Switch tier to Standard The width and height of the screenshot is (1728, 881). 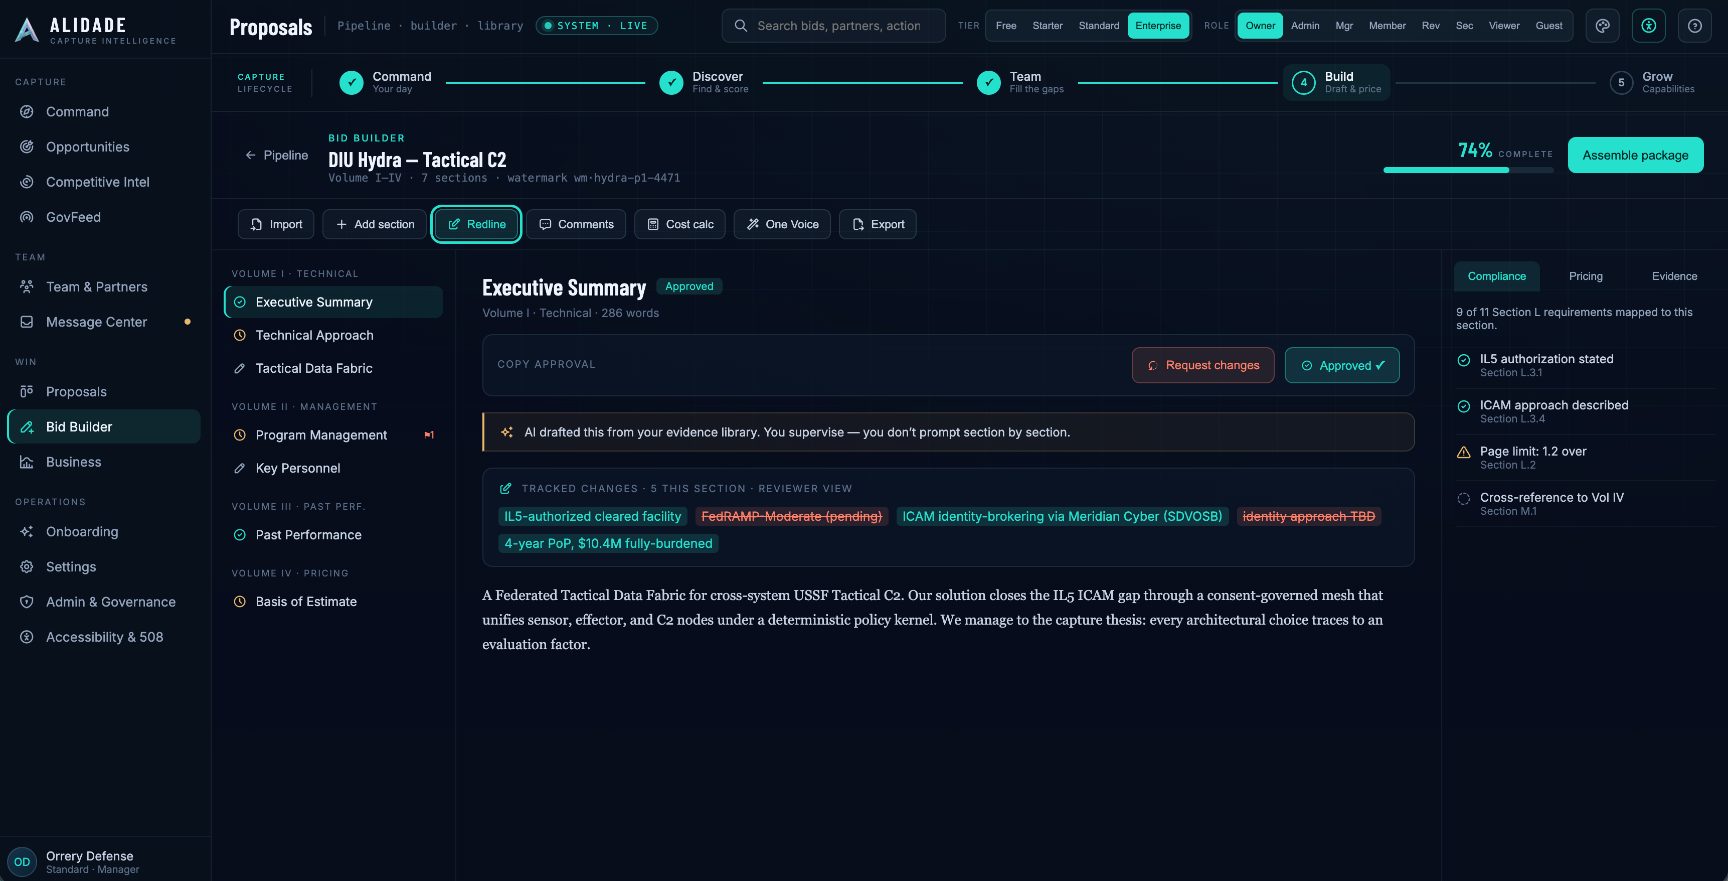tap(1099, 26)
